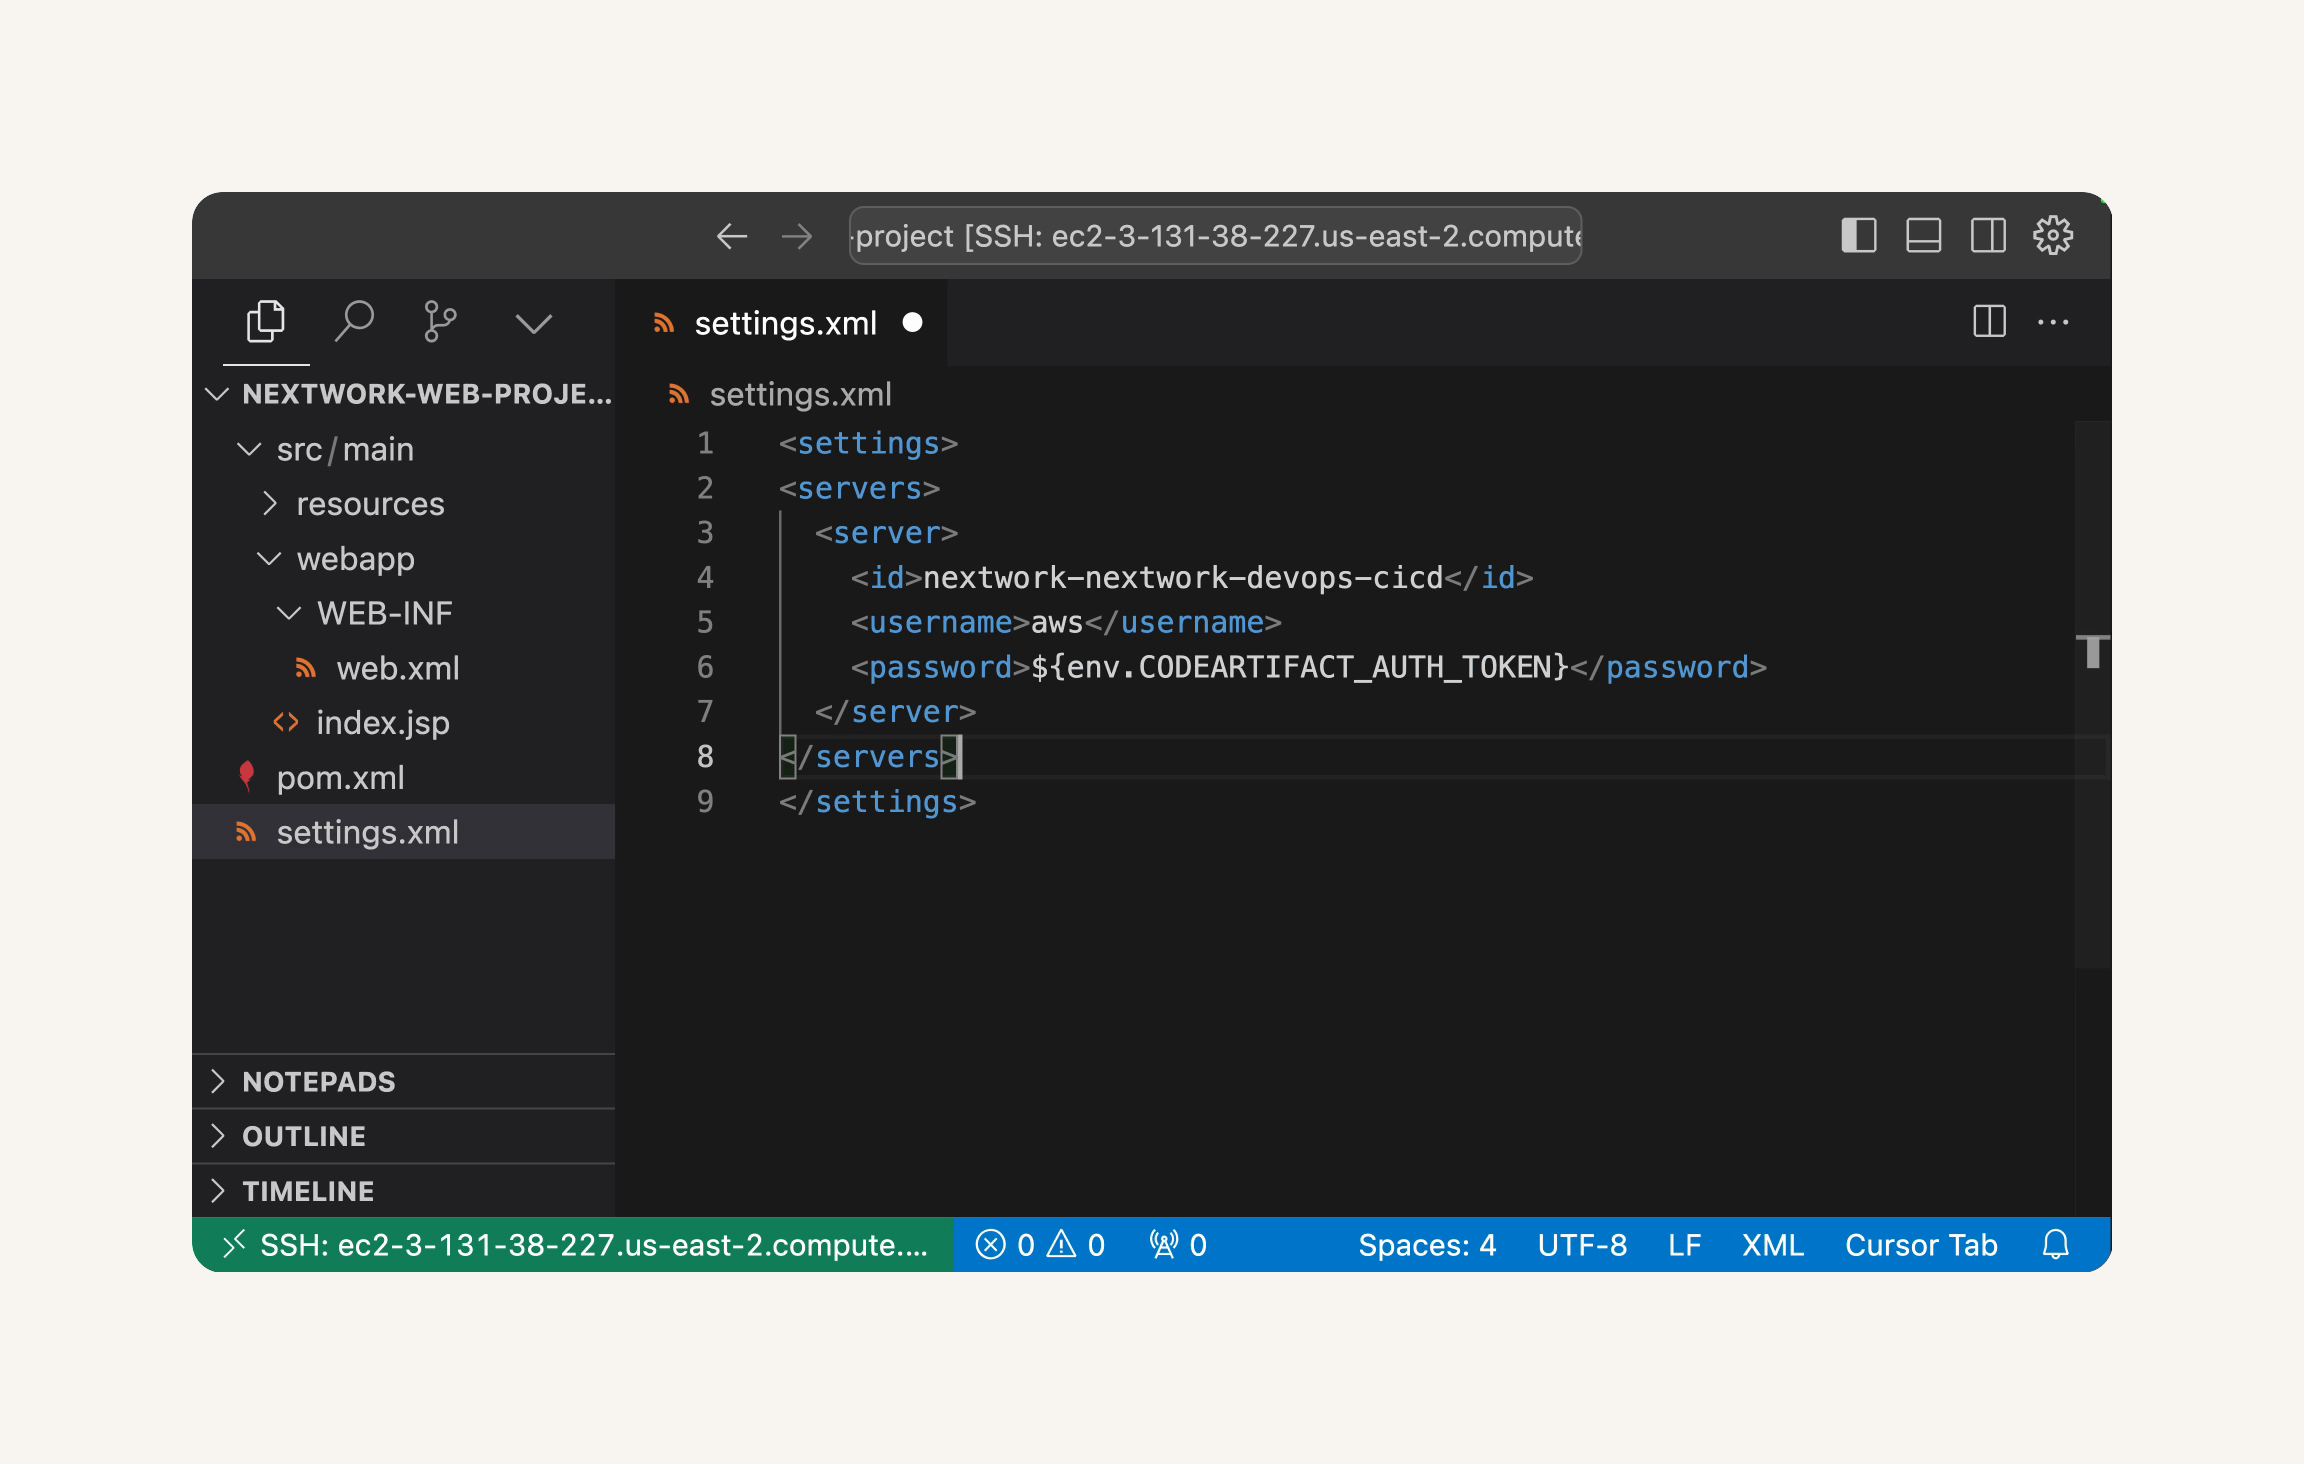Screen dimensions: 2304x1464
Task: Click the <server> opening tag on line 3
Action: [x=886, y=533]
